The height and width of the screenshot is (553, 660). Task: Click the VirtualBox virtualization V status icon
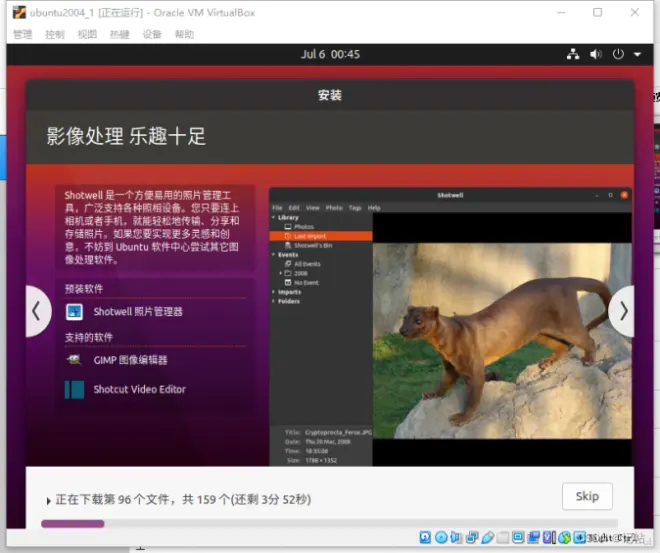click(x=549, y=537)
